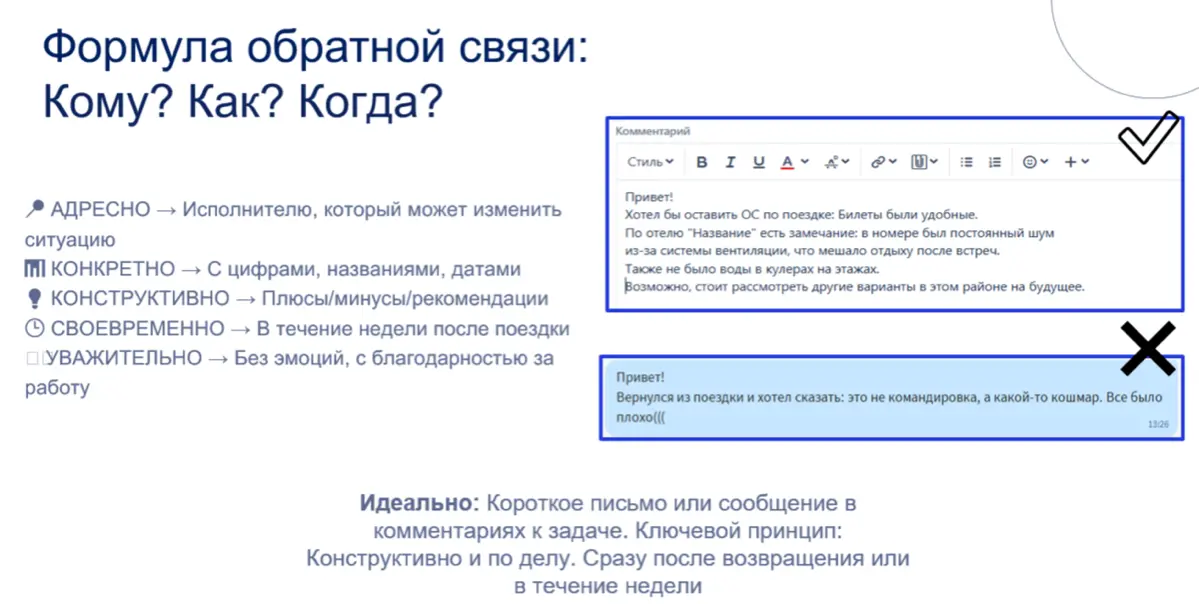Apply a bulleted list

pos(966,161)
